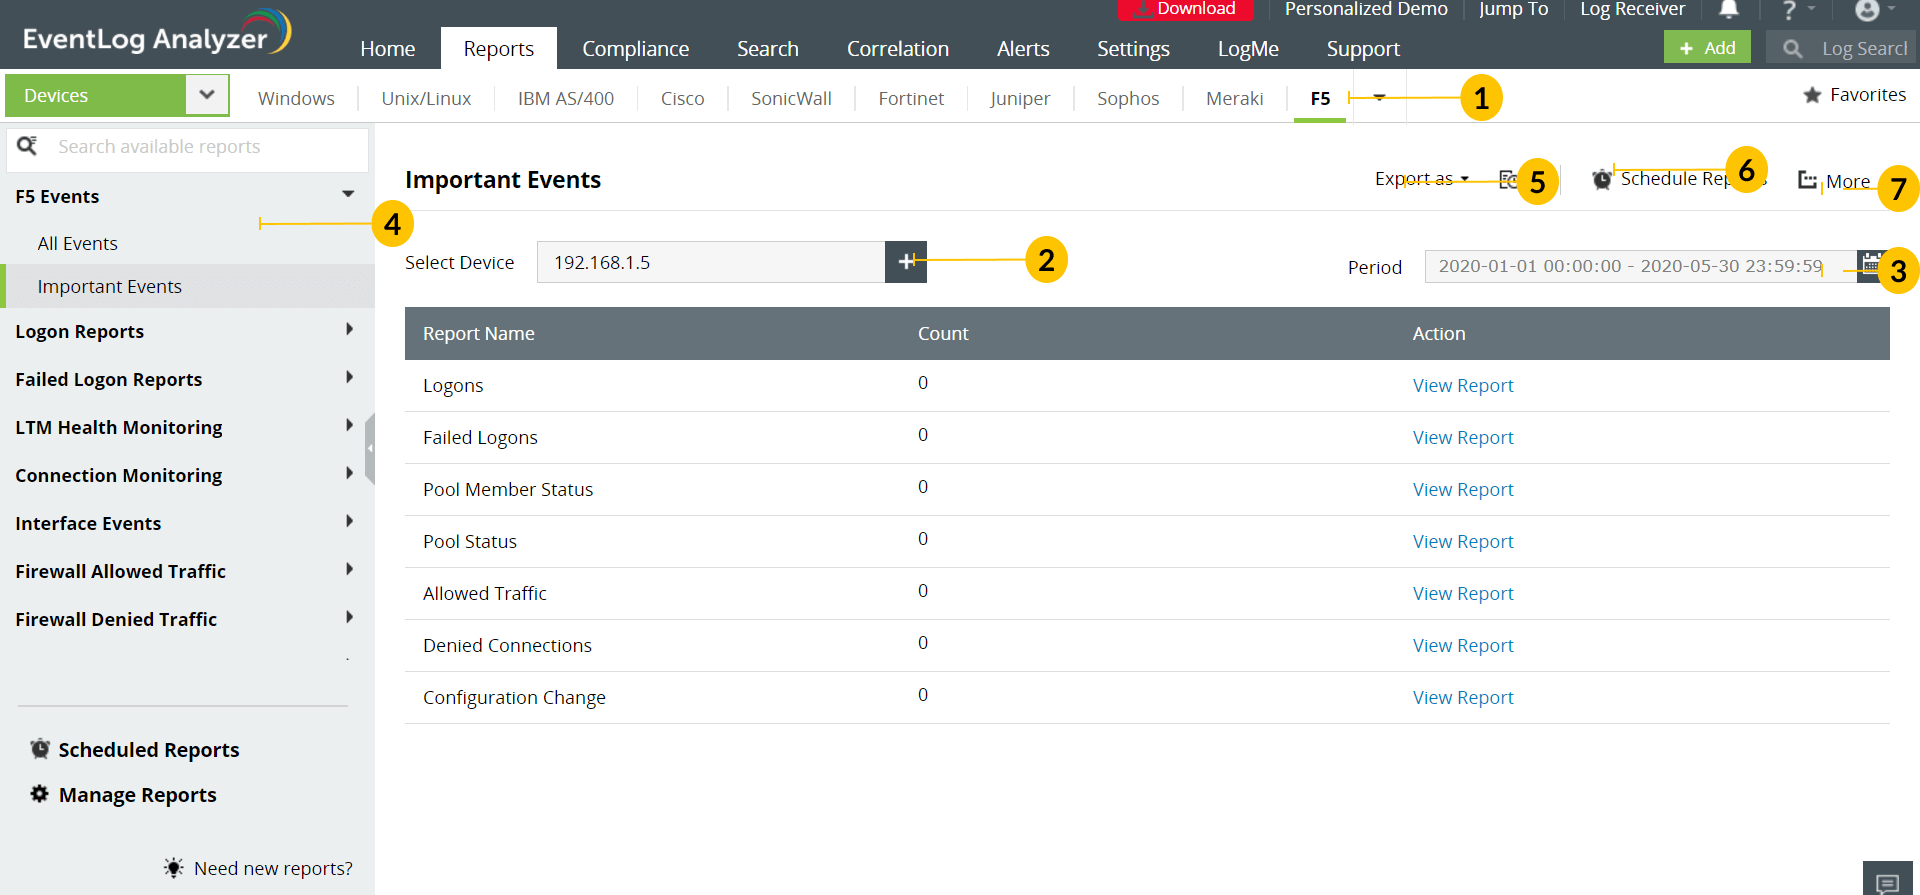Click the Log Search box
Screen dimensions: 1920x895
(x=1842, y=48)
